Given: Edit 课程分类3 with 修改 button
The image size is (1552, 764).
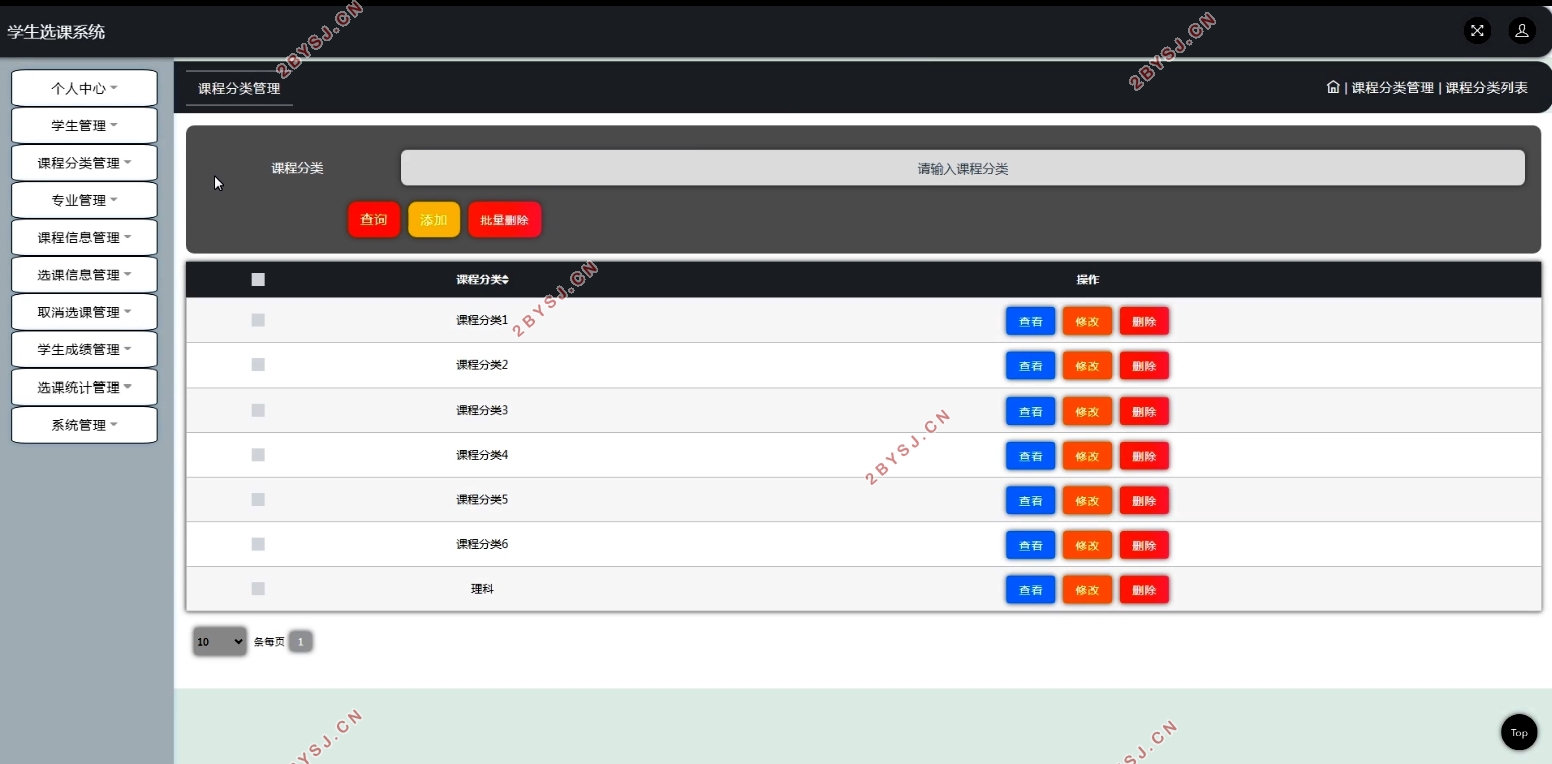Looking at the screenshot, I should click(x=1087, y=411).
